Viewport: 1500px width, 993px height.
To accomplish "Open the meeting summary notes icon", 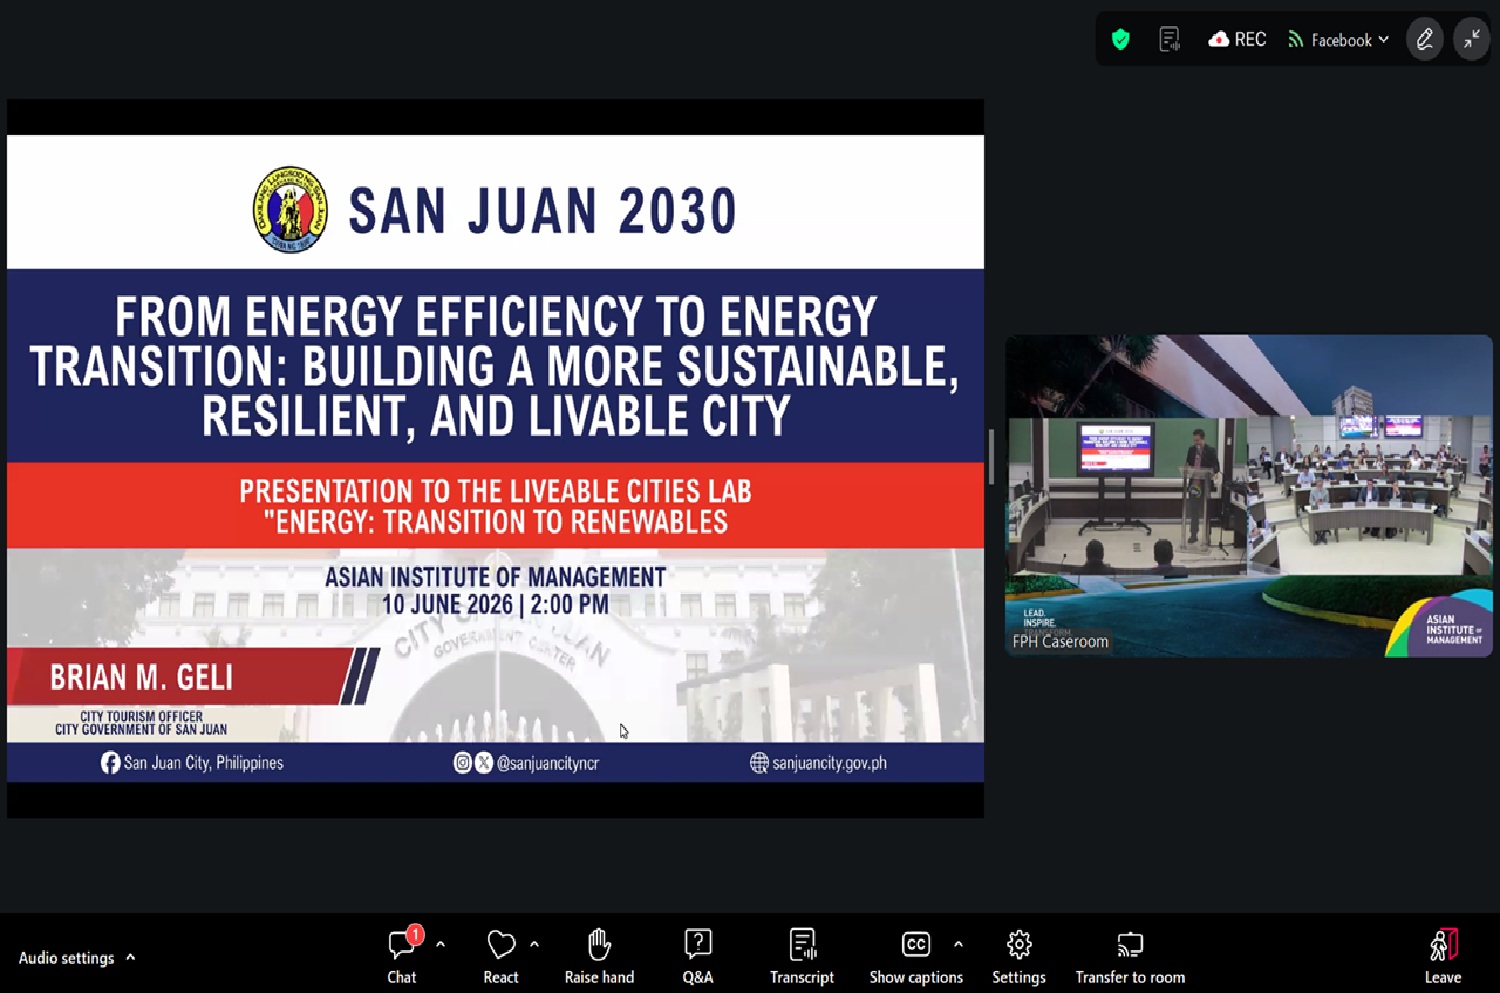I will click(1169, 40).
